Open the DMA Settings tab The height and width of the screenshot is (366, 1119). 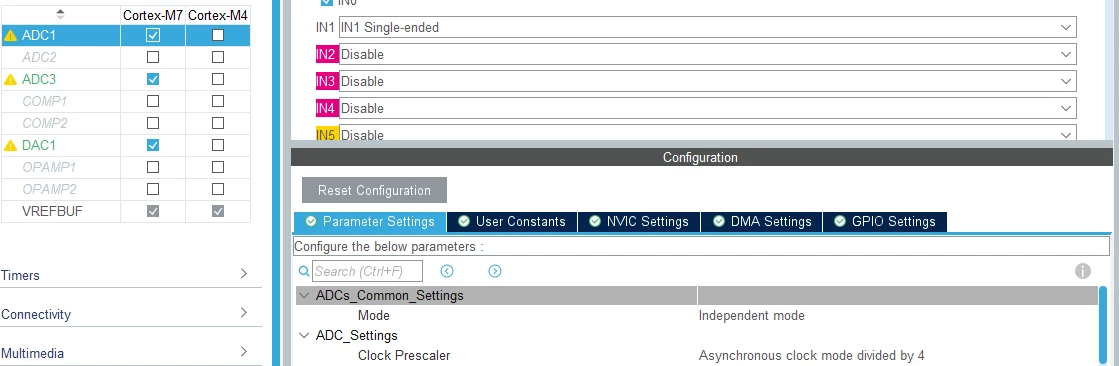tap(762, 222)
